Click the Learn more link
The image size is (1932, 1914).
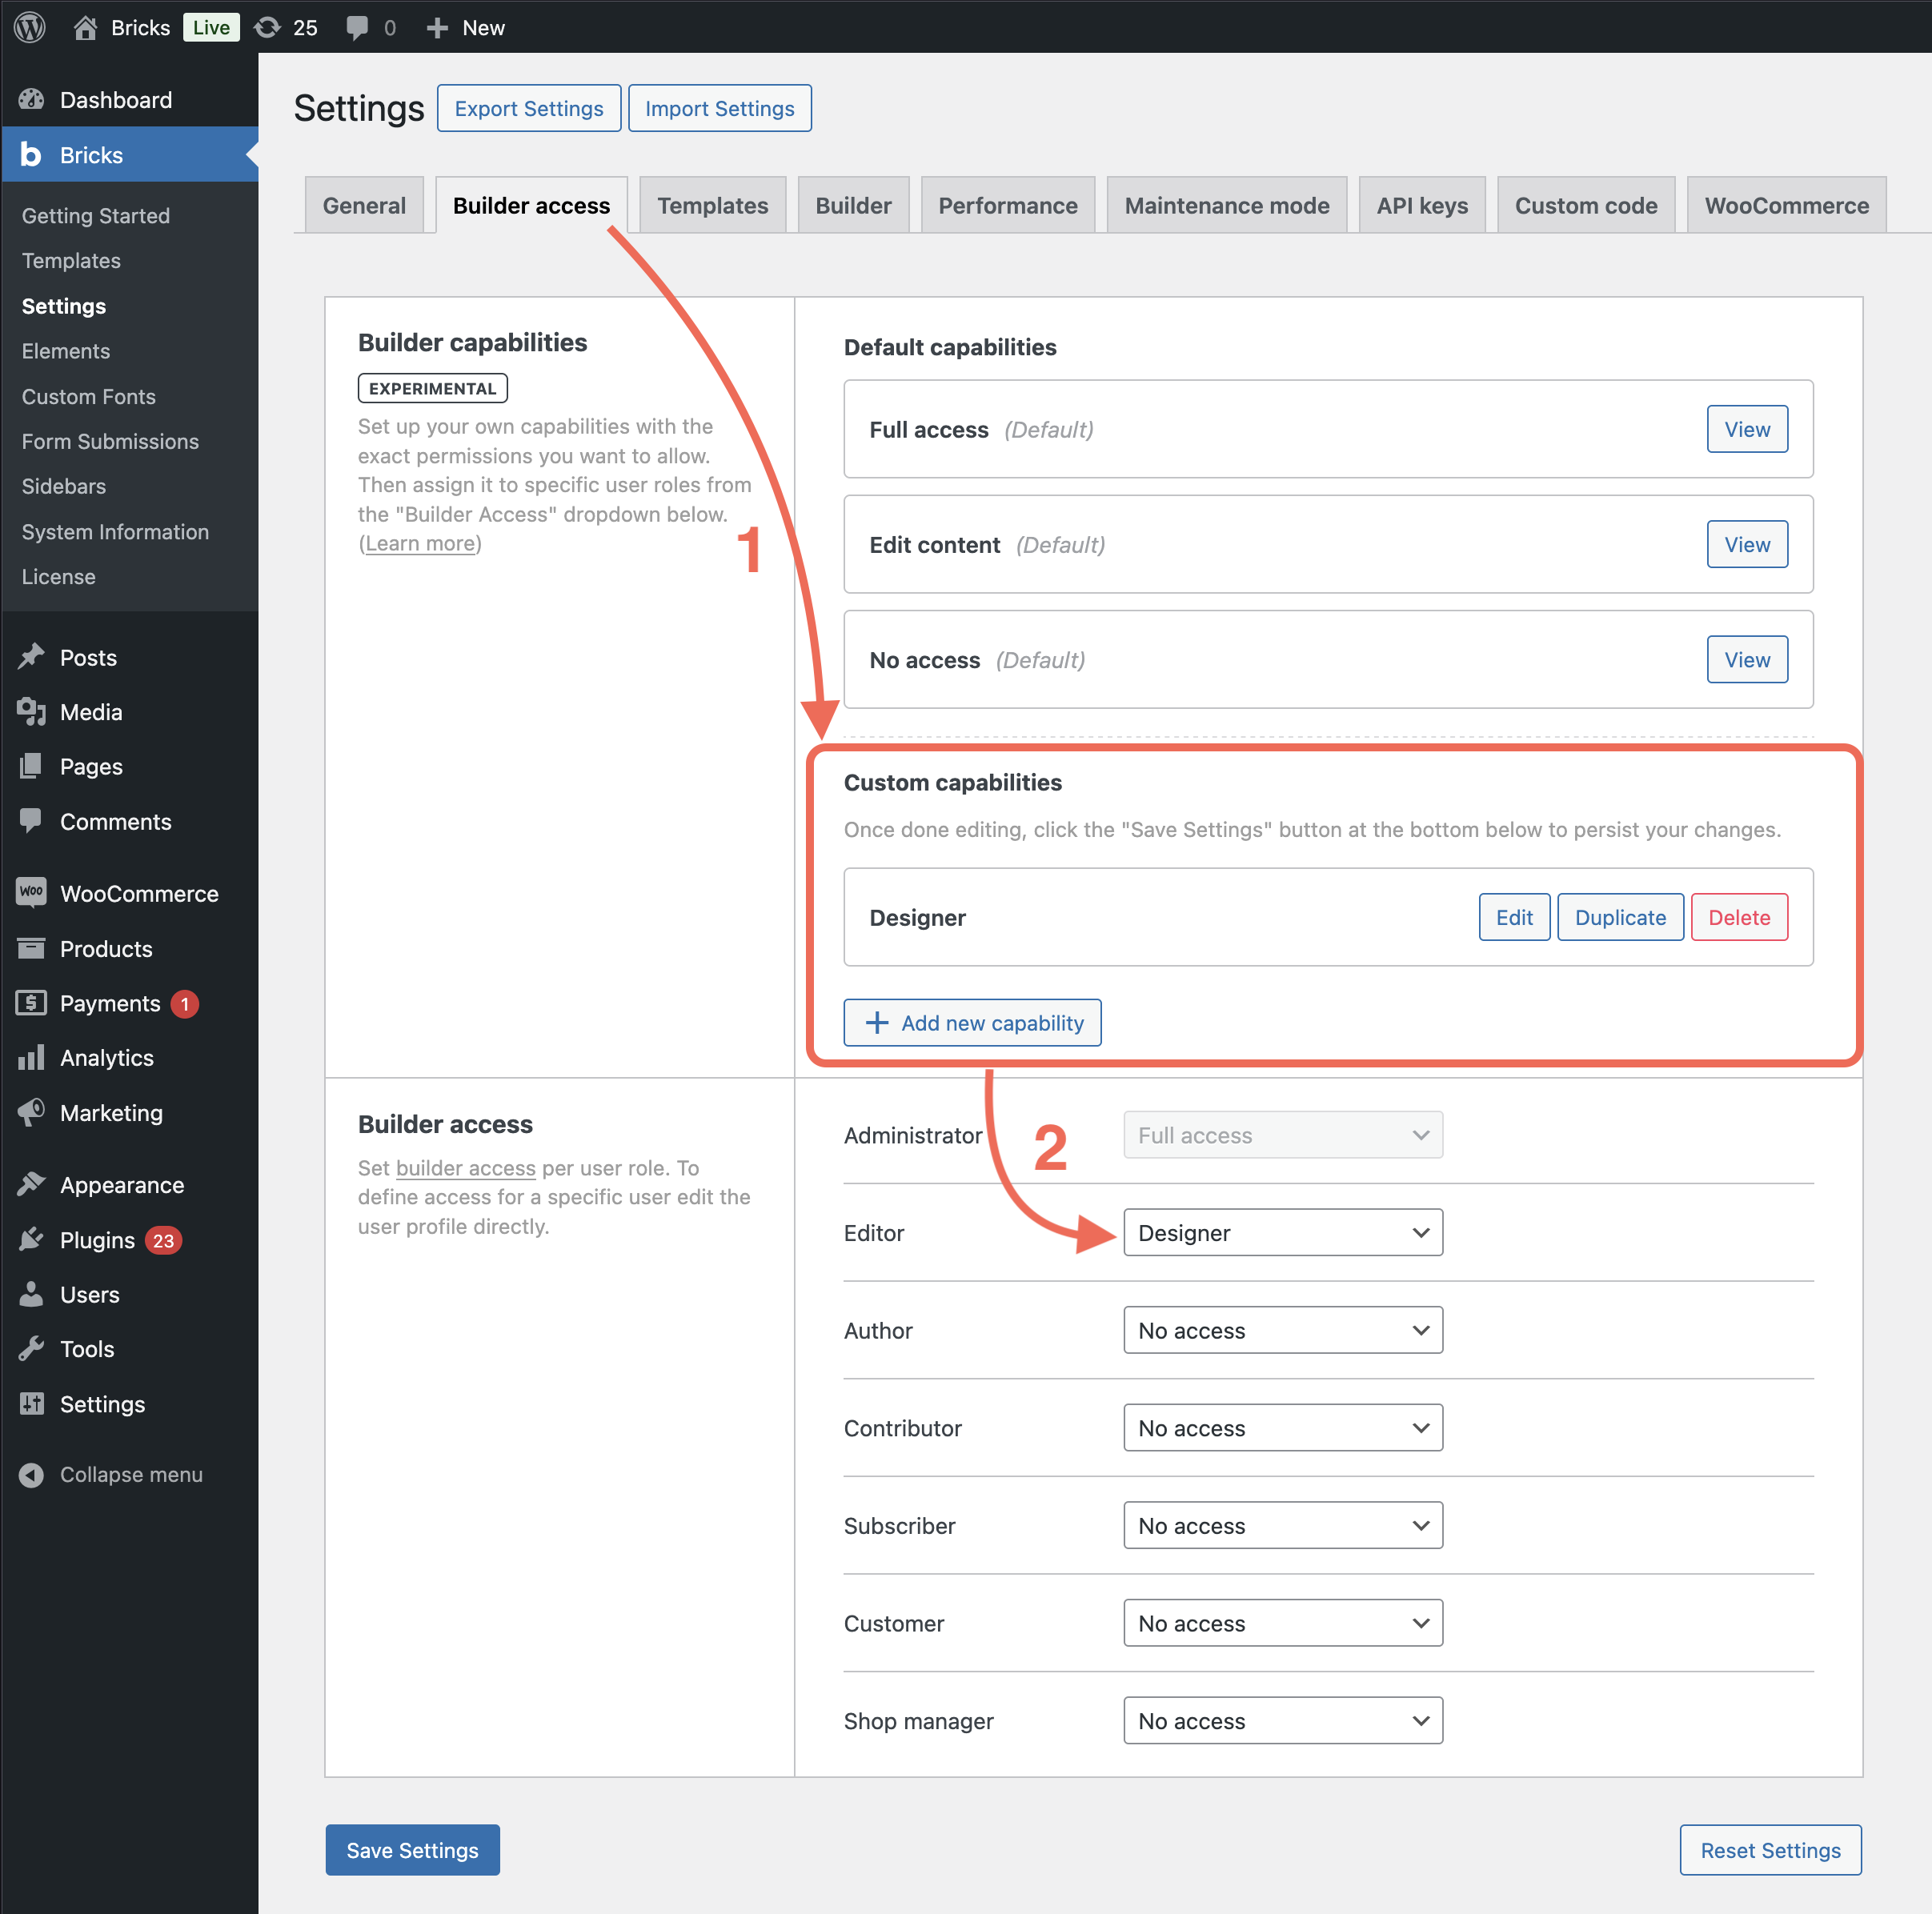click(420, 543)
